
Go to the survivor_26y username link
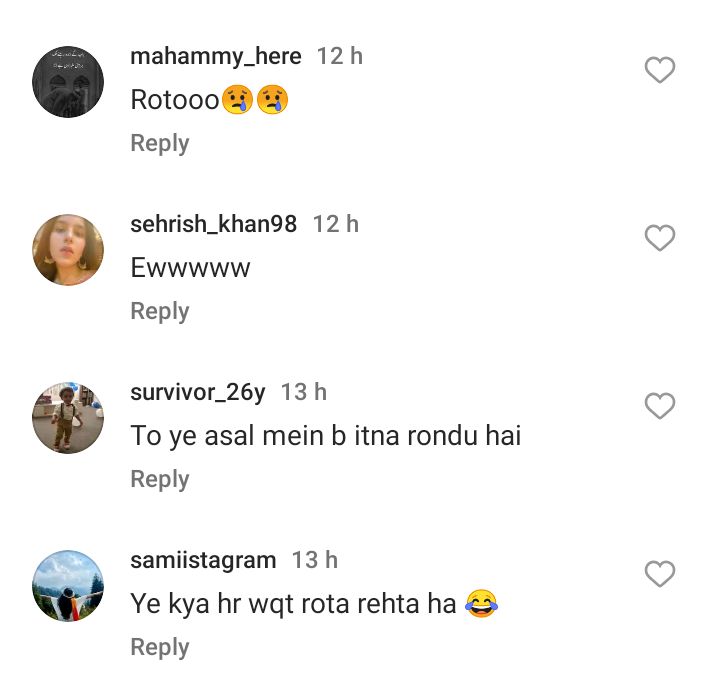[198, 392]
